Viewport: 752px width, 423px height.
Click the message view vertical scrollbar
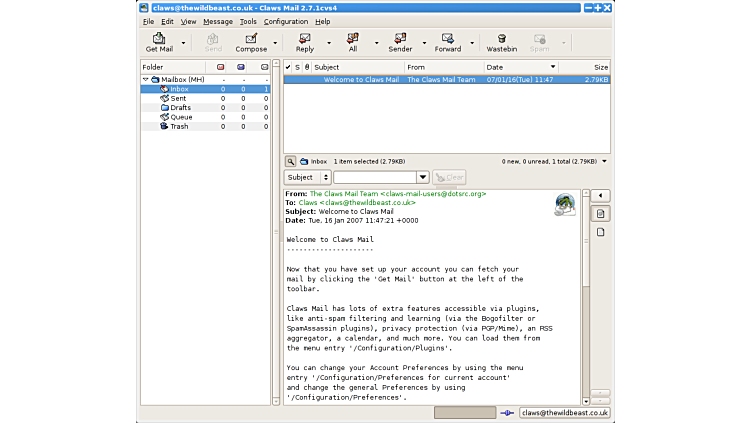pyautogui.click(x=586, y=297)
